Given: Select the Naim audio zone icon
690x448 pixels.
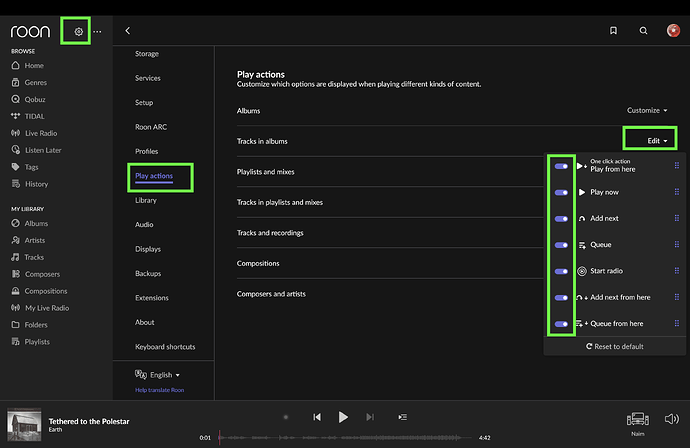Looking at the screenshot, I should point(638,419).
